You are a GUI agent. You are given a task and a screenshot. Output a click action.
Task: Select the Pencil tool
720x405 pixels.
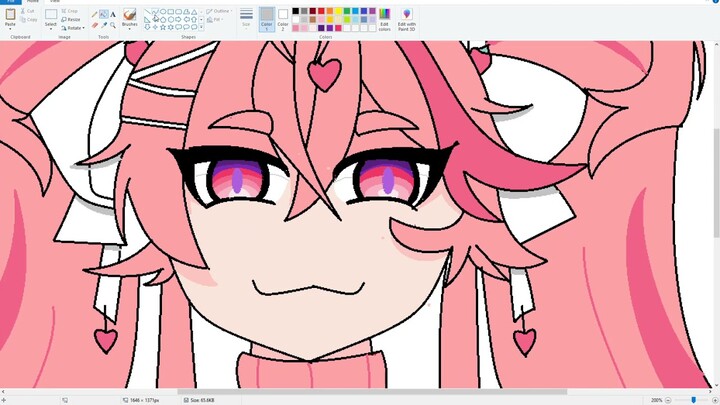click(94, 15)
